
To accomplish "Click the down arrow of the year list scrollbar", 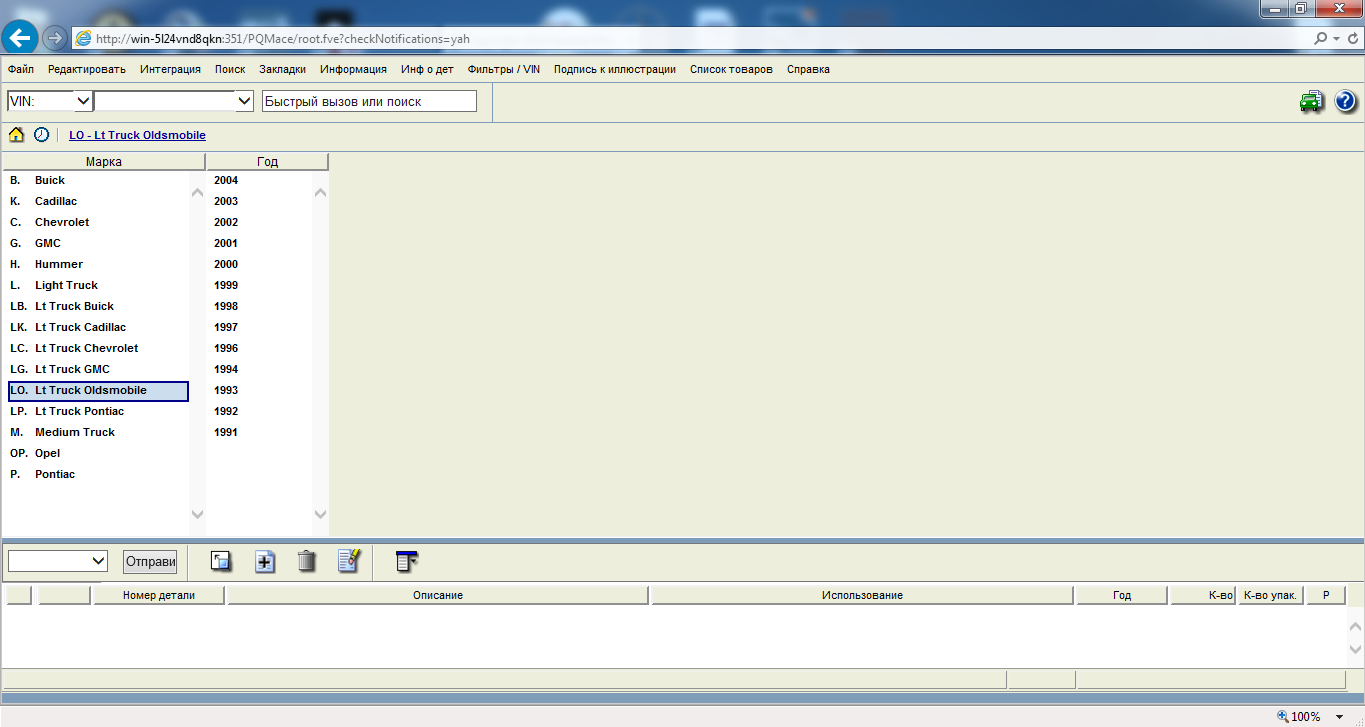I will tap(320, 514).
